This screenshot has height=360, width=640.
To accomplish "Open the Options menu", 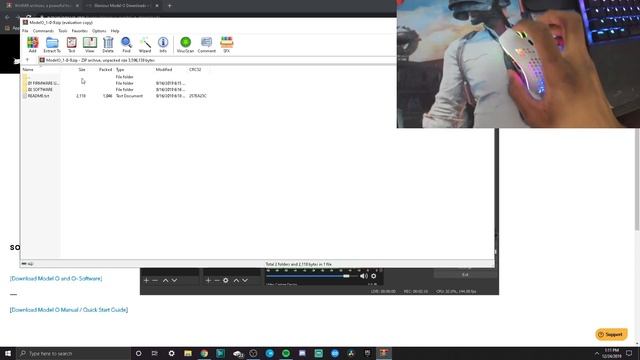I will click(x=99, y=31).
